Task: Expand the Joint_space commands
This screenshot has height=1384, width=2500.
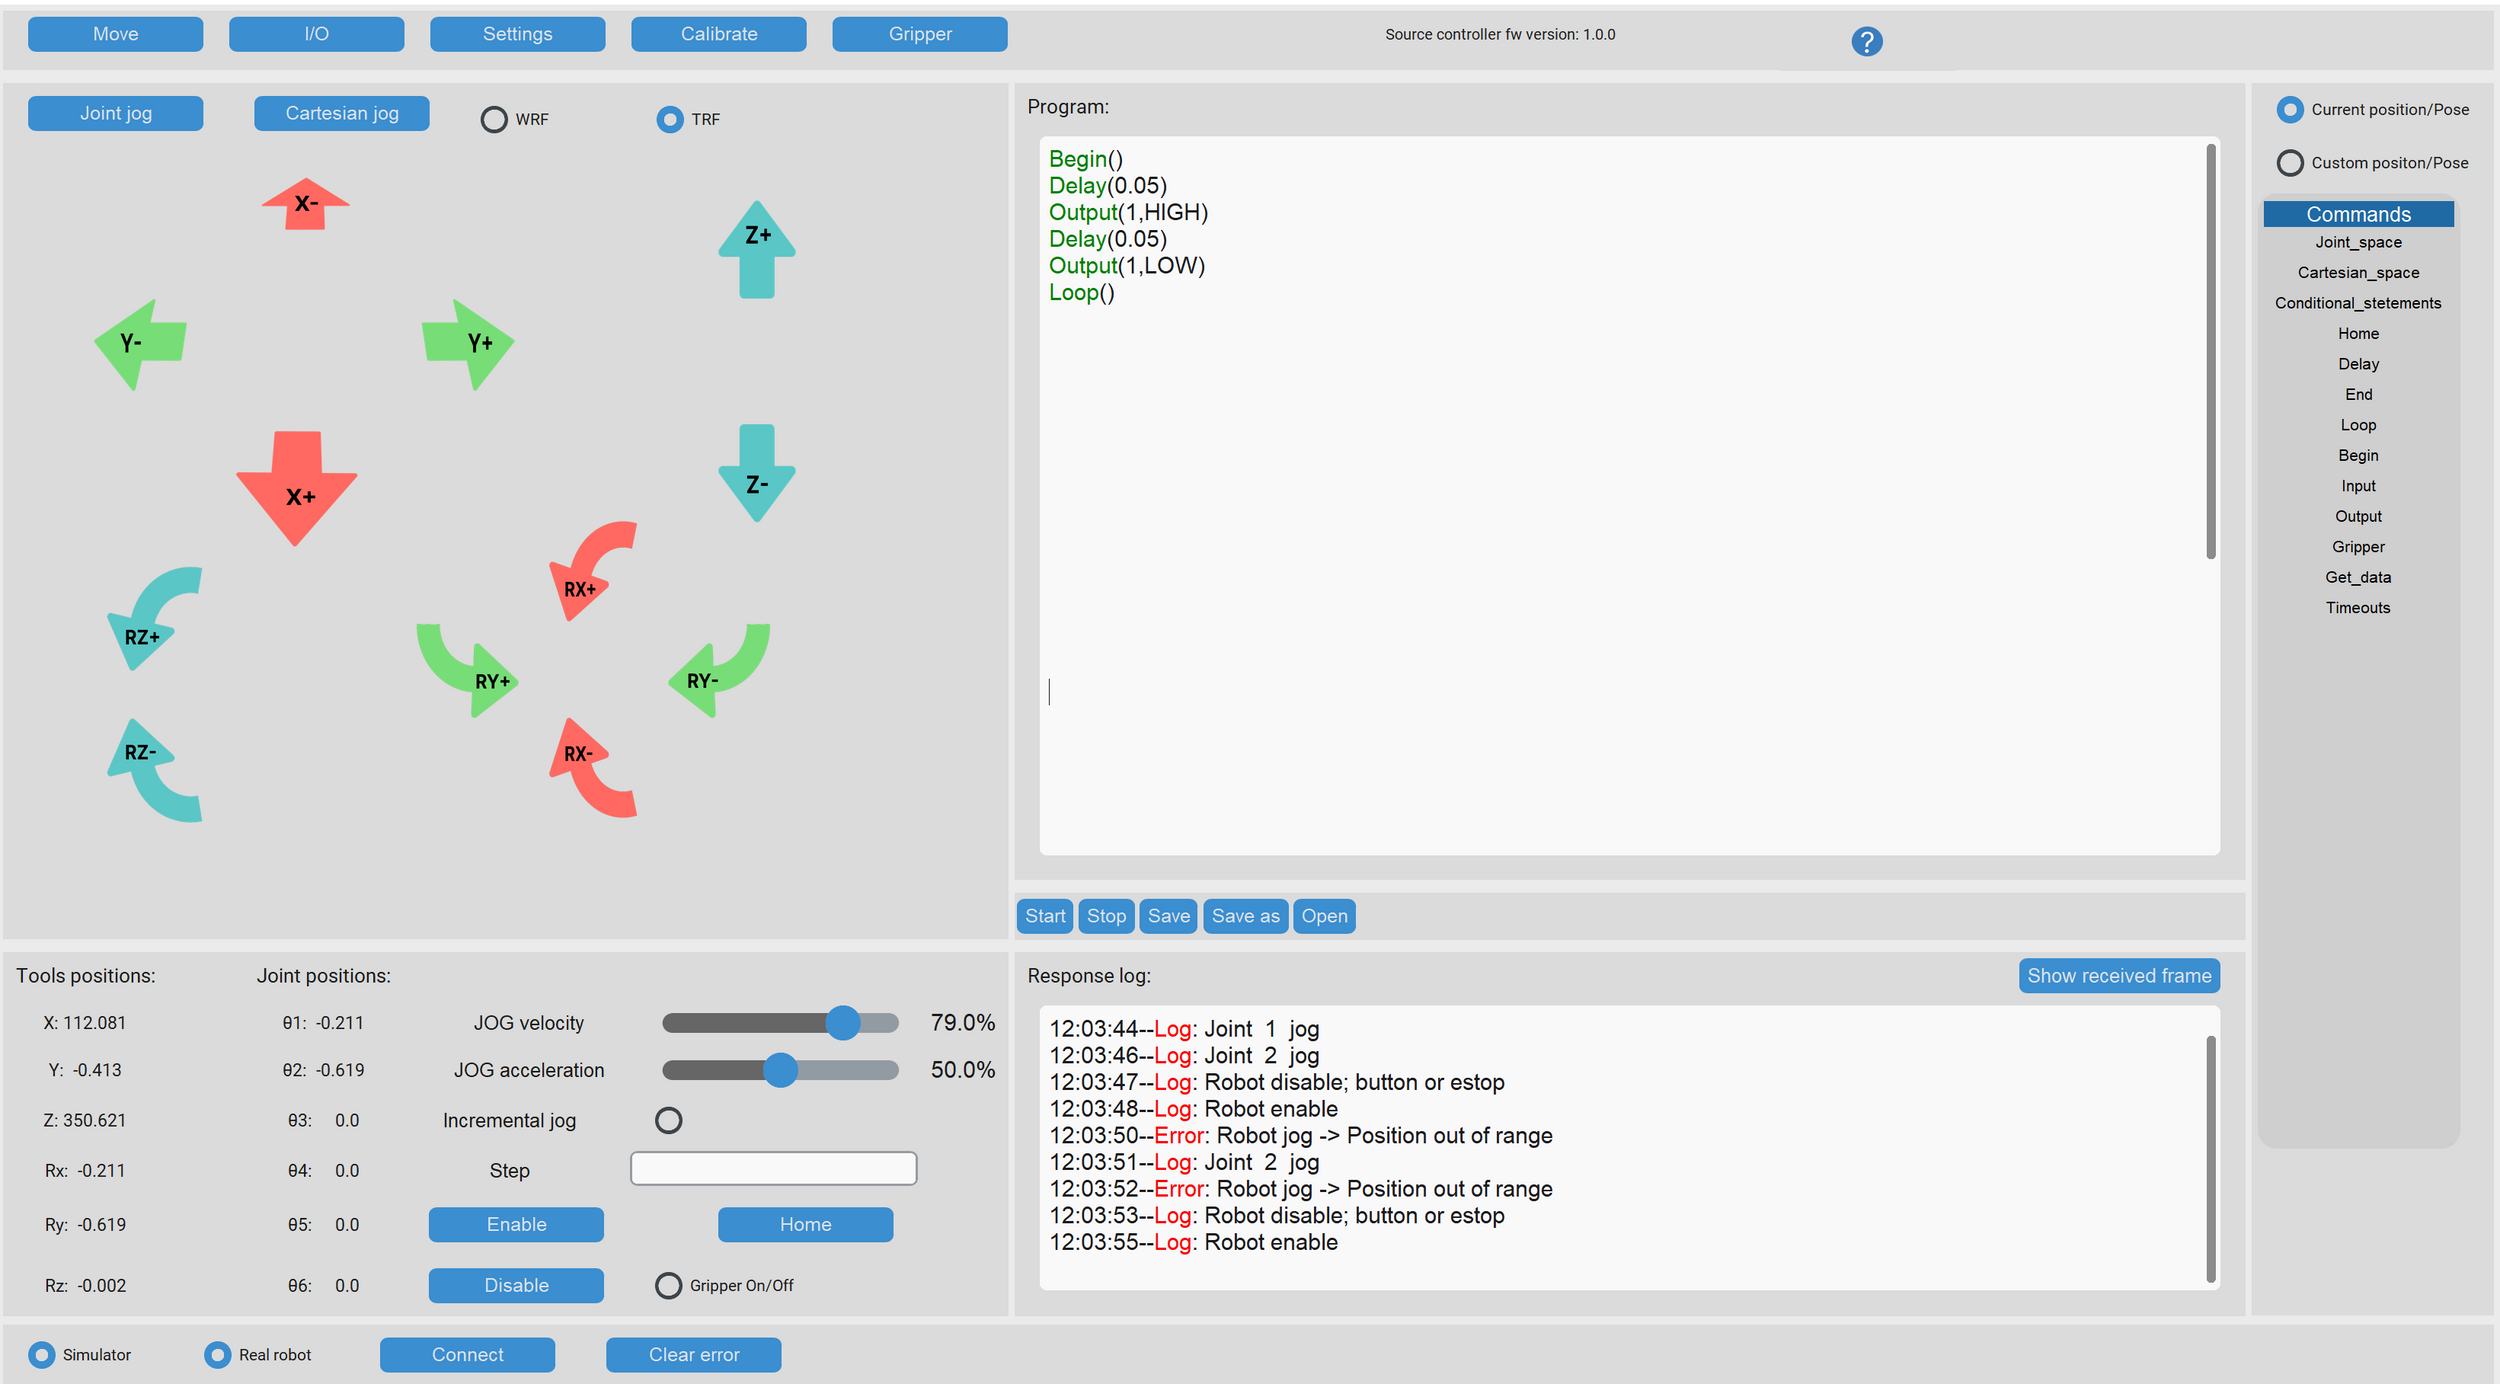Action: click(x=2357, y=242)
